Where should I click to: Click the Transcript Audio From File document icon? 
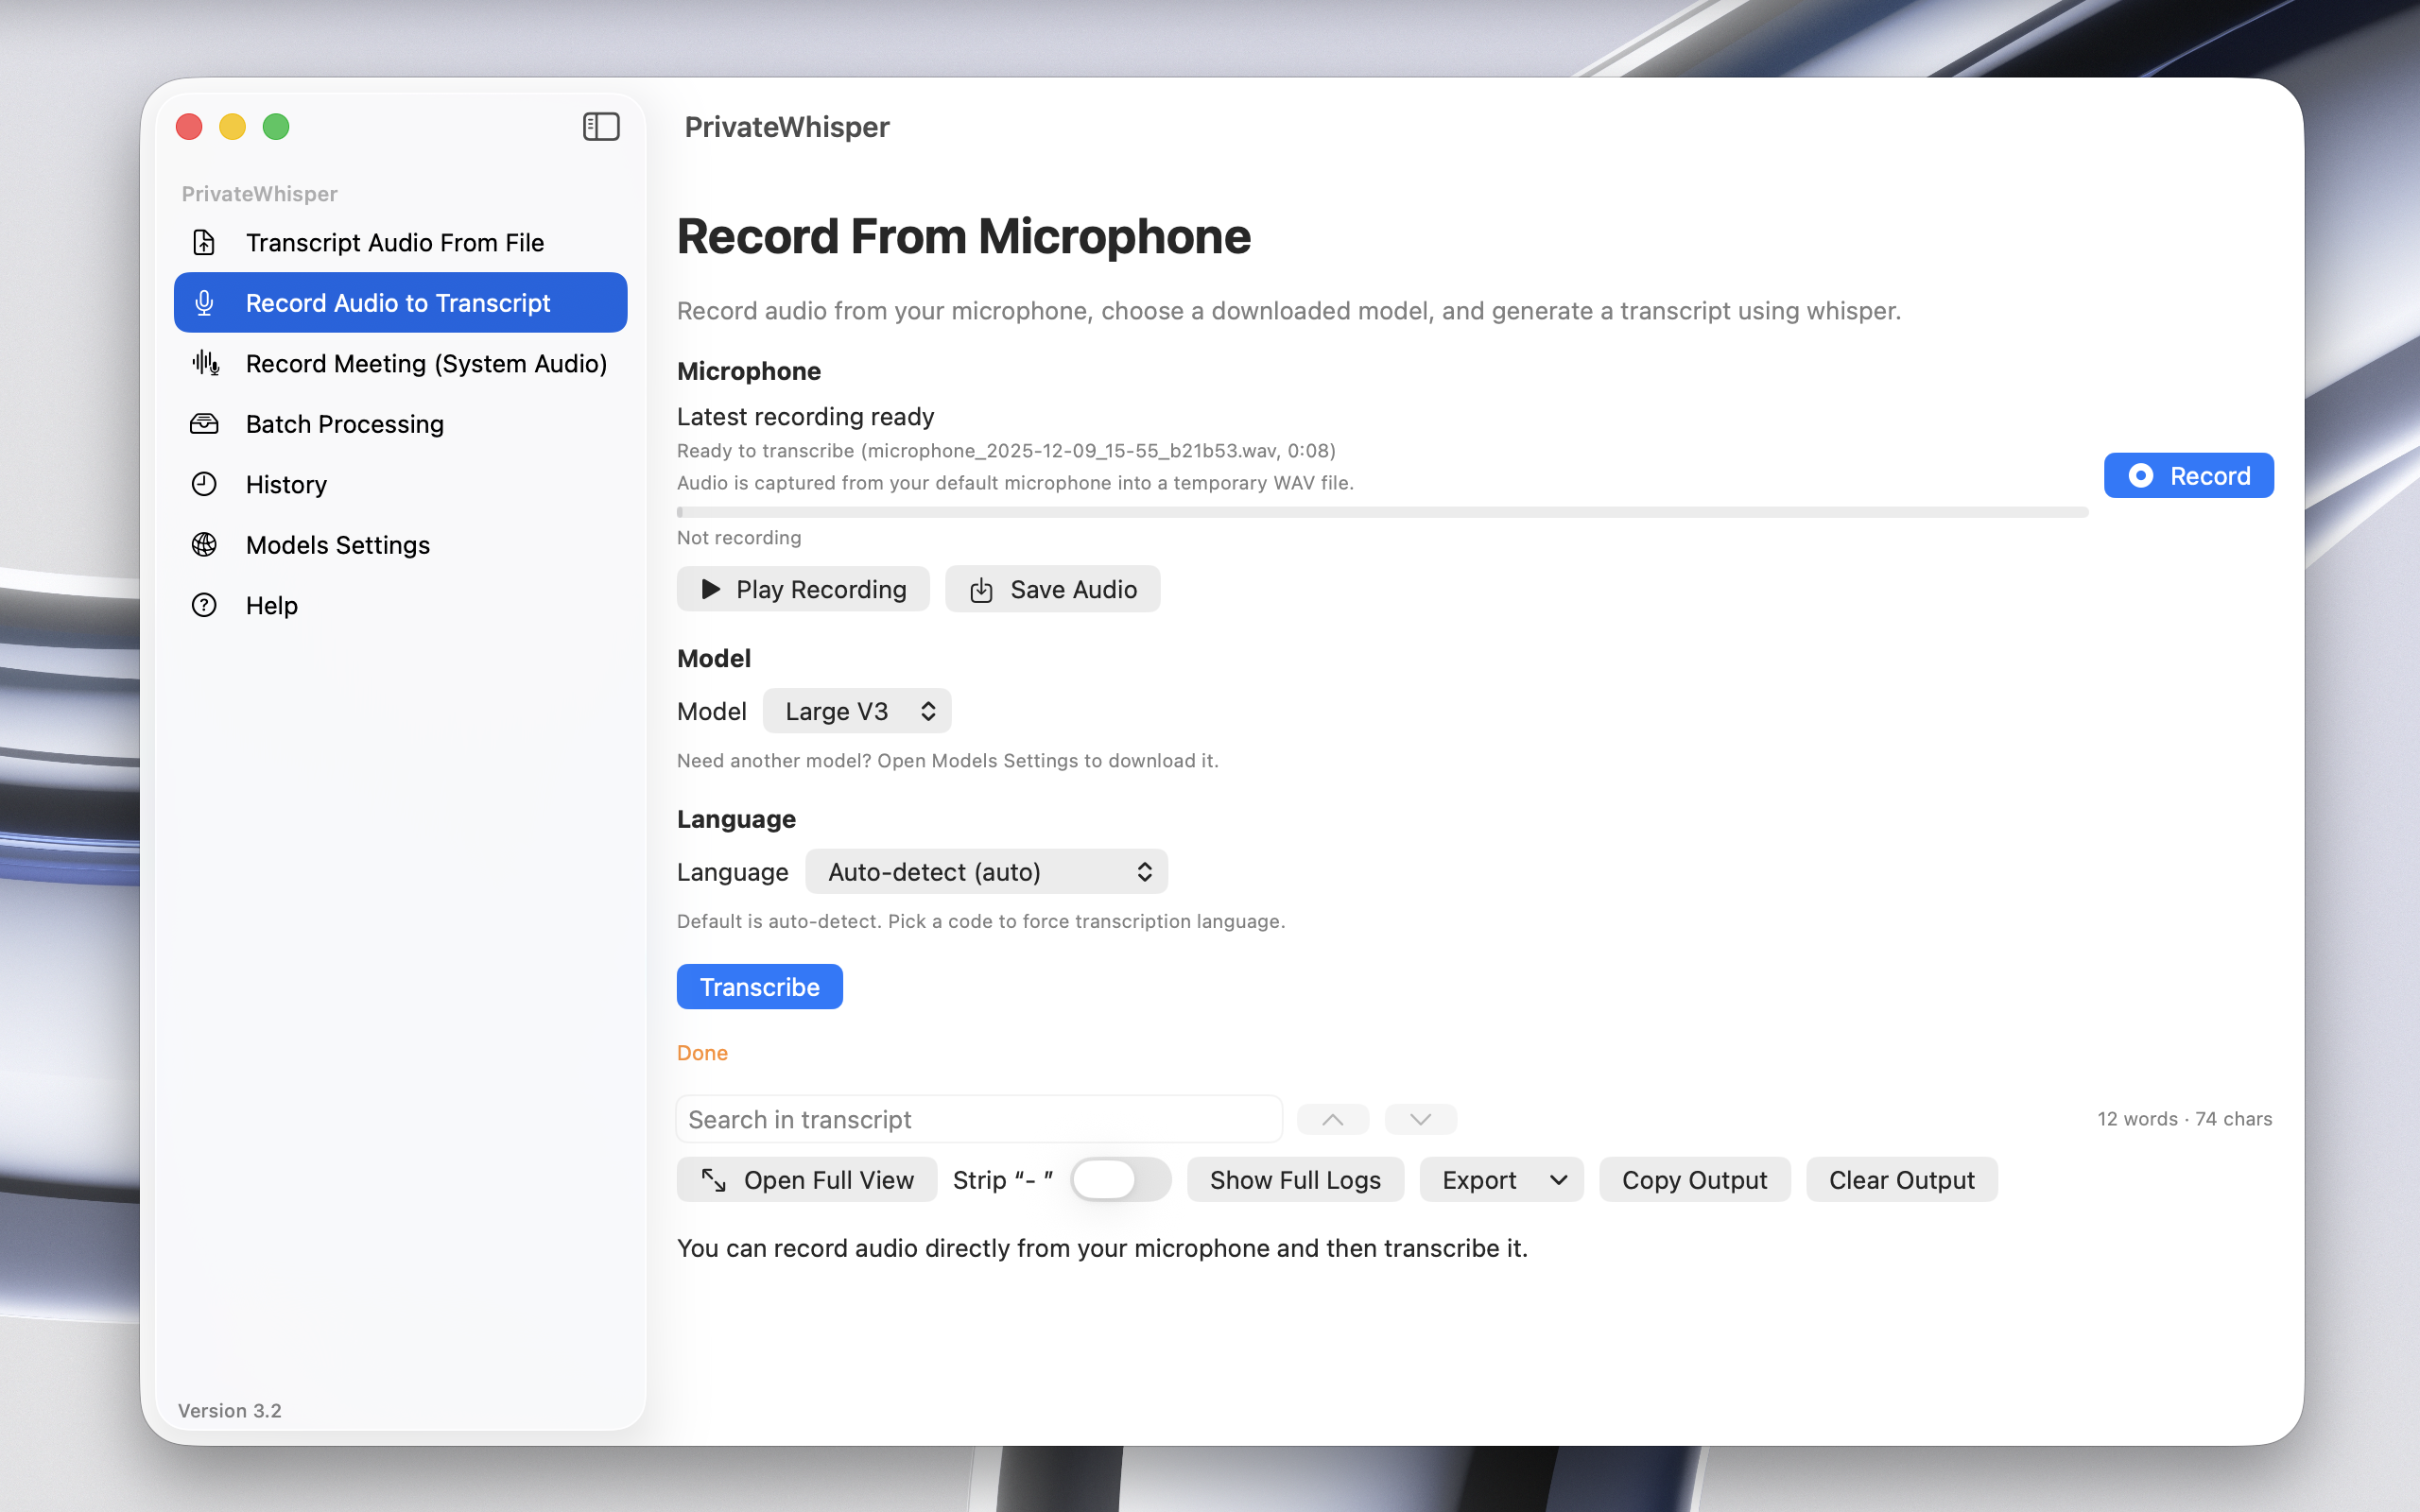pyautogui.click(x=204, y=242)
